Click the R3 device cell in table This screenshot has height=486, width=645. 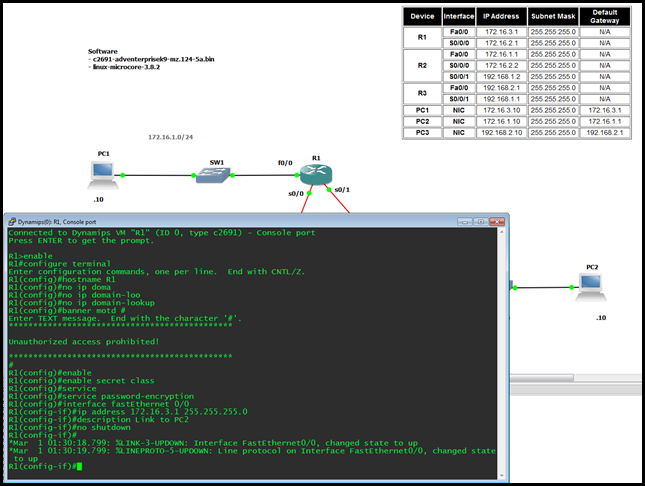[422, 93]
